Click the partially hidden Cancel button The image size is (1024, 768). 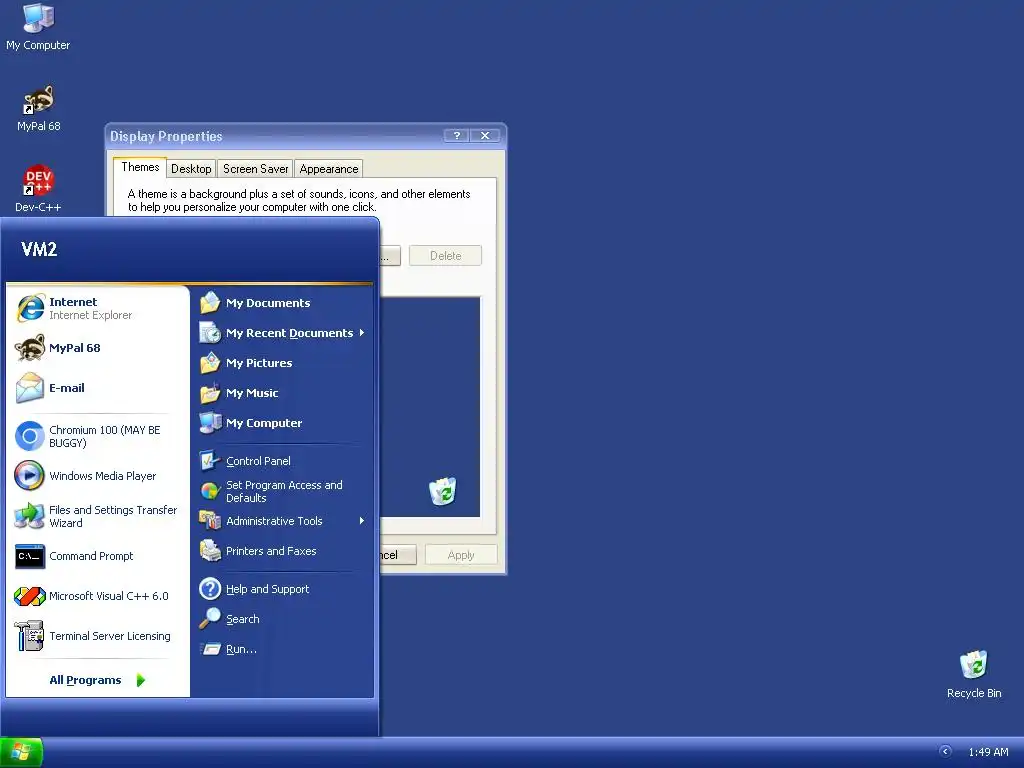(398, 555)
